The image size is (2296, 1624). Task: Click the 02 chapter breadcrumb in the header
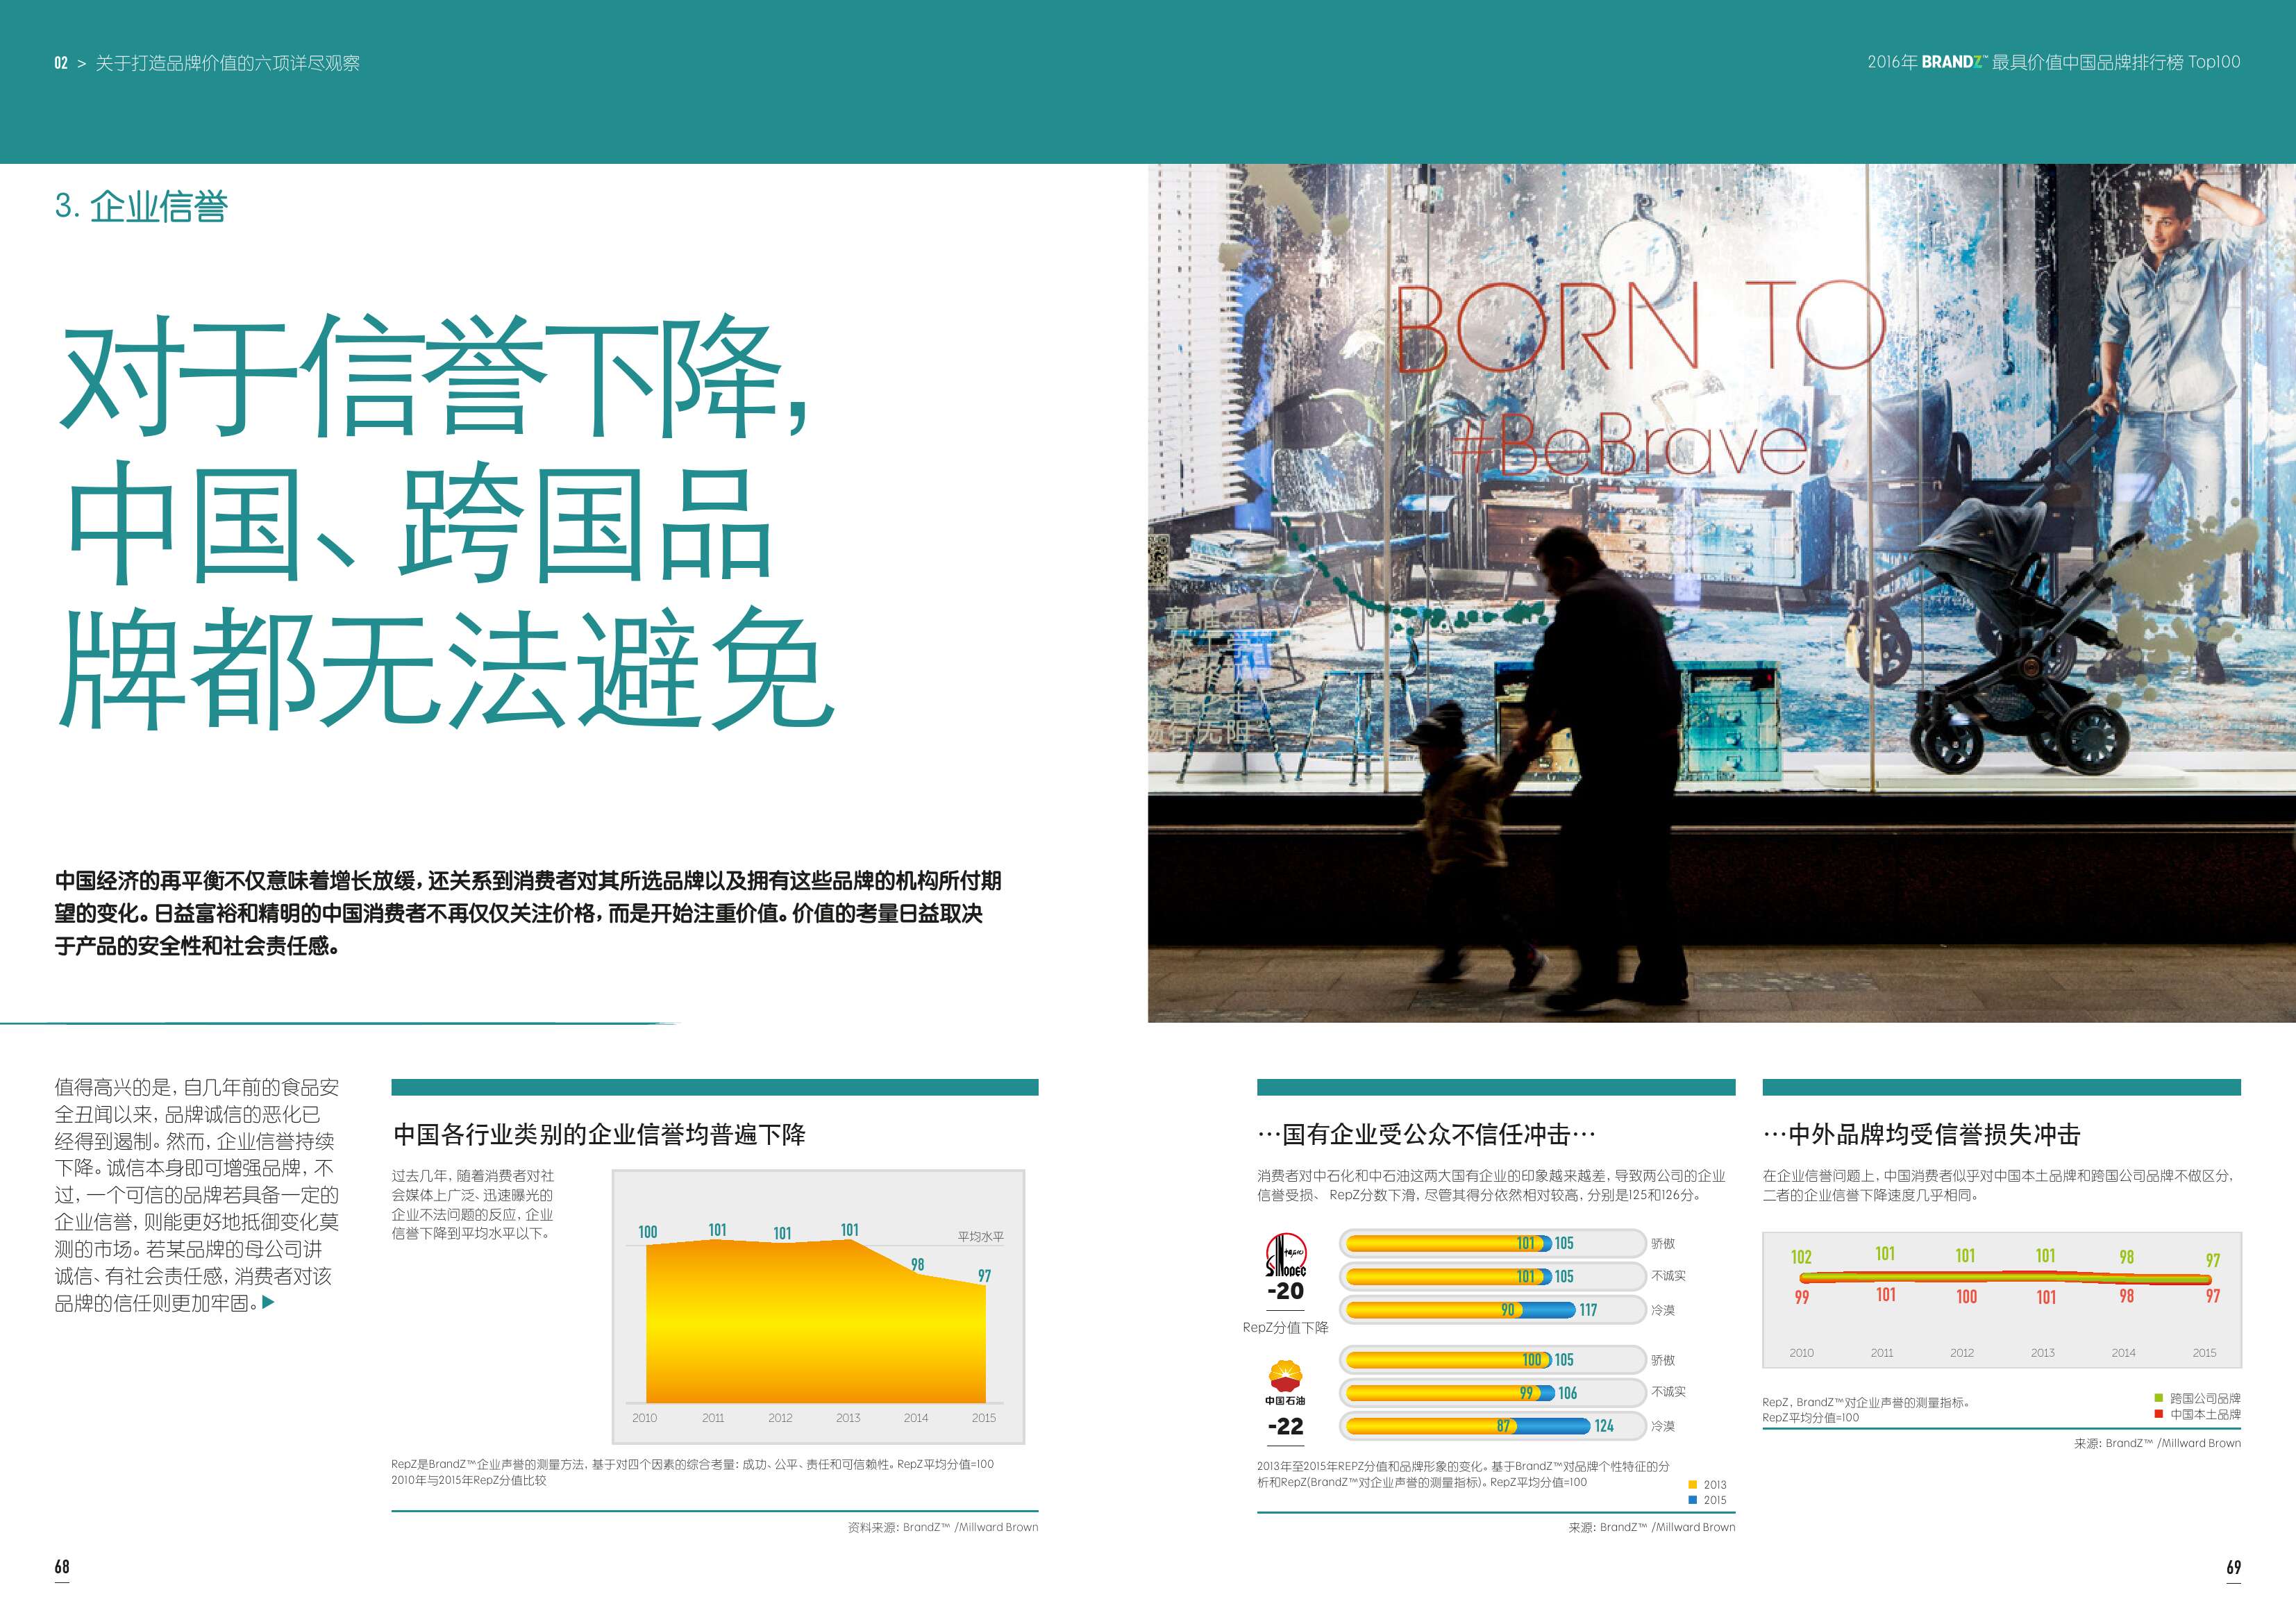point(61,63)
